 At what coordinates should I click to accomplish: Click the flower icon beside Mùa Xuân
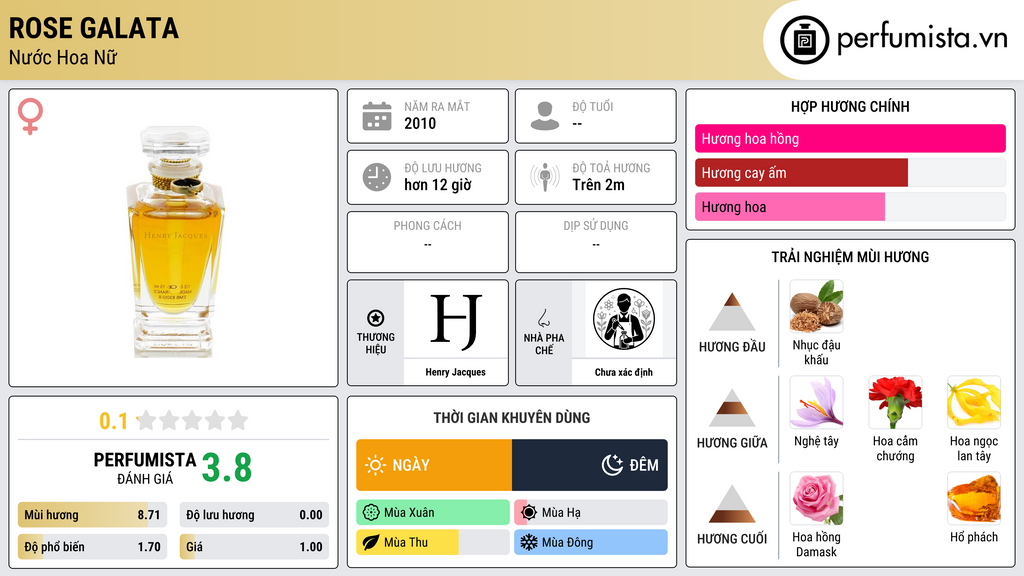click(x=371, y=513)
